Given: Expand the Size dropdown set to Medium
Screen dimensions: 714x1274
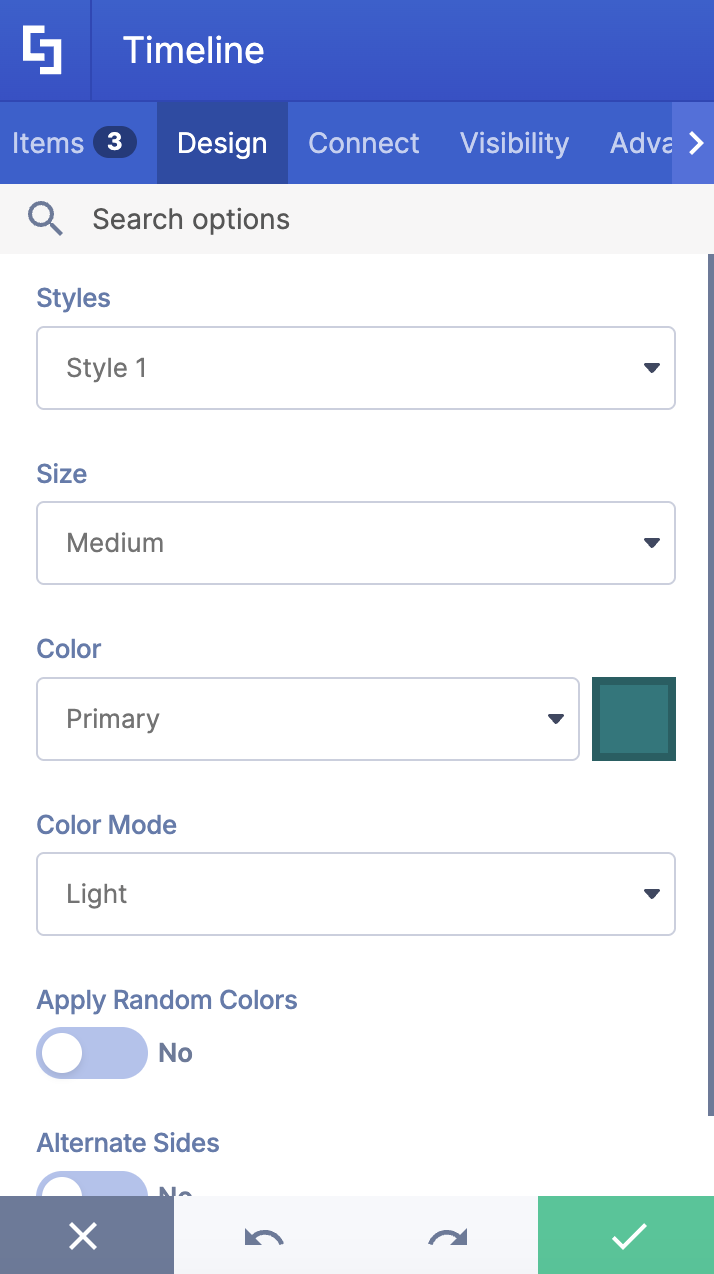Looking at the screenshot, I should pos(355,543).
